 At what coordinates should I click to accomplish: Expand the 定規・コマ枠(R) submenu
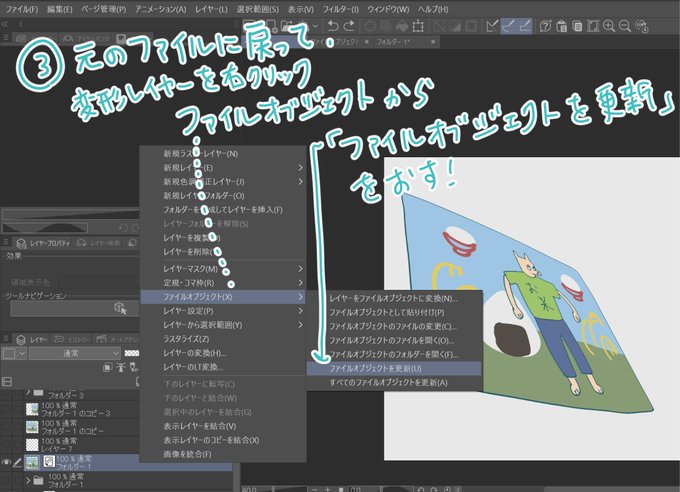pos(223,283)
